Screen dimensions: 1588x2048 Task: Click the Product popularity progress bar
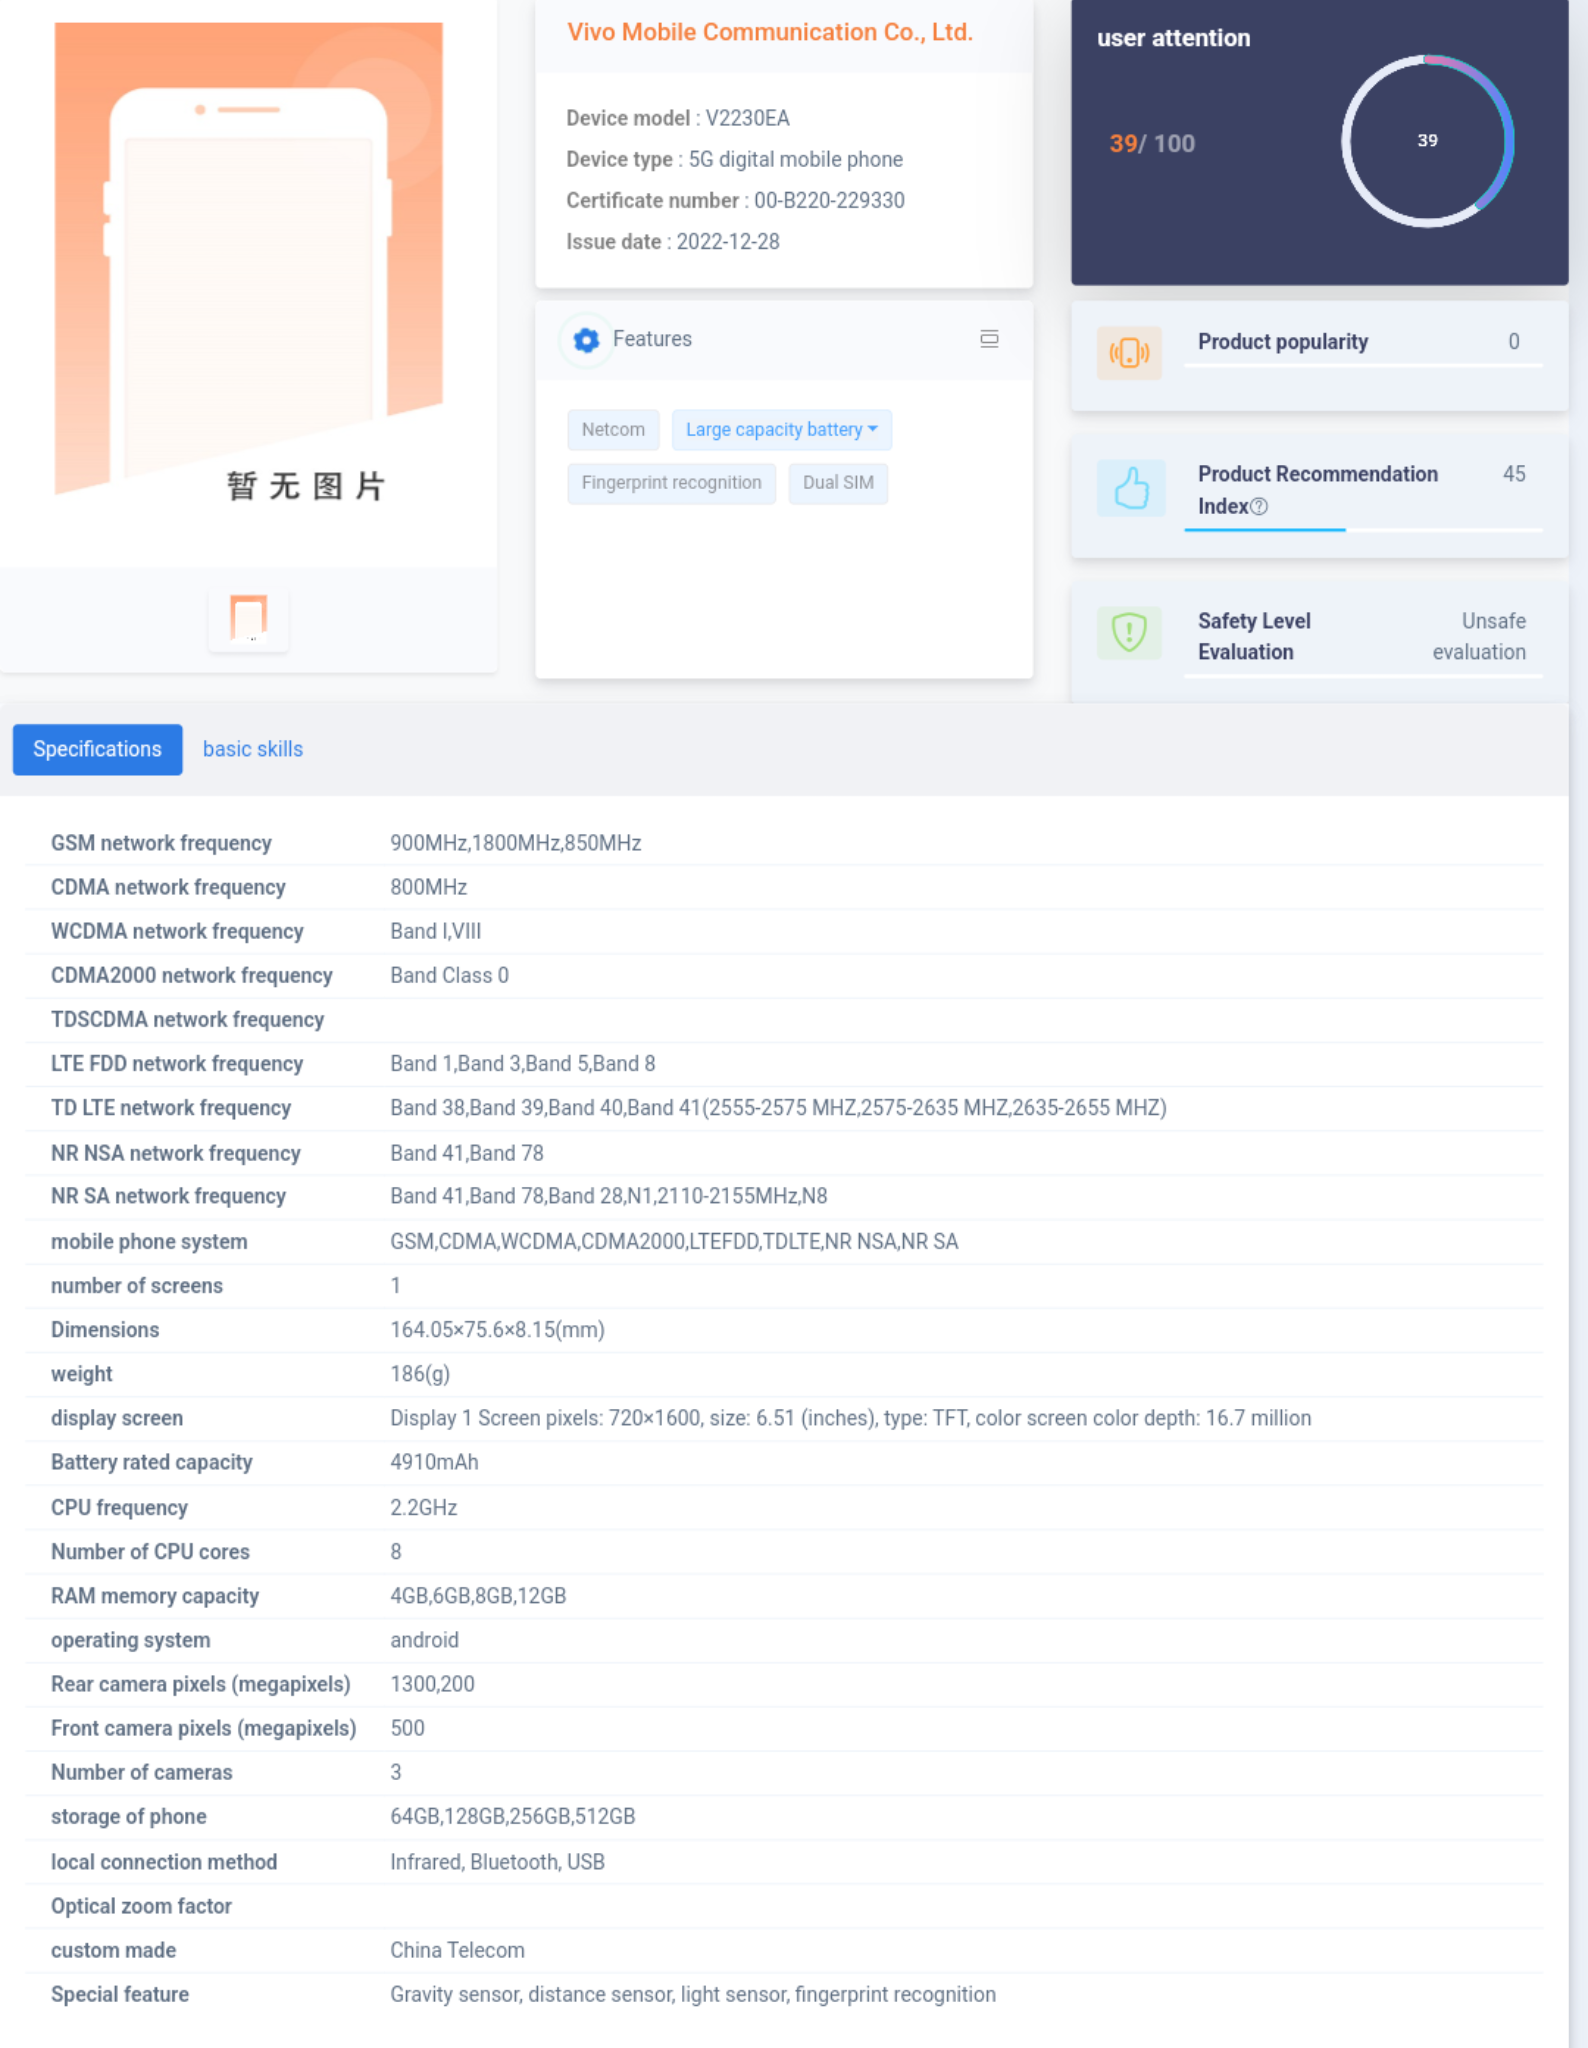pyautogui.click(x=1363, y=366)
